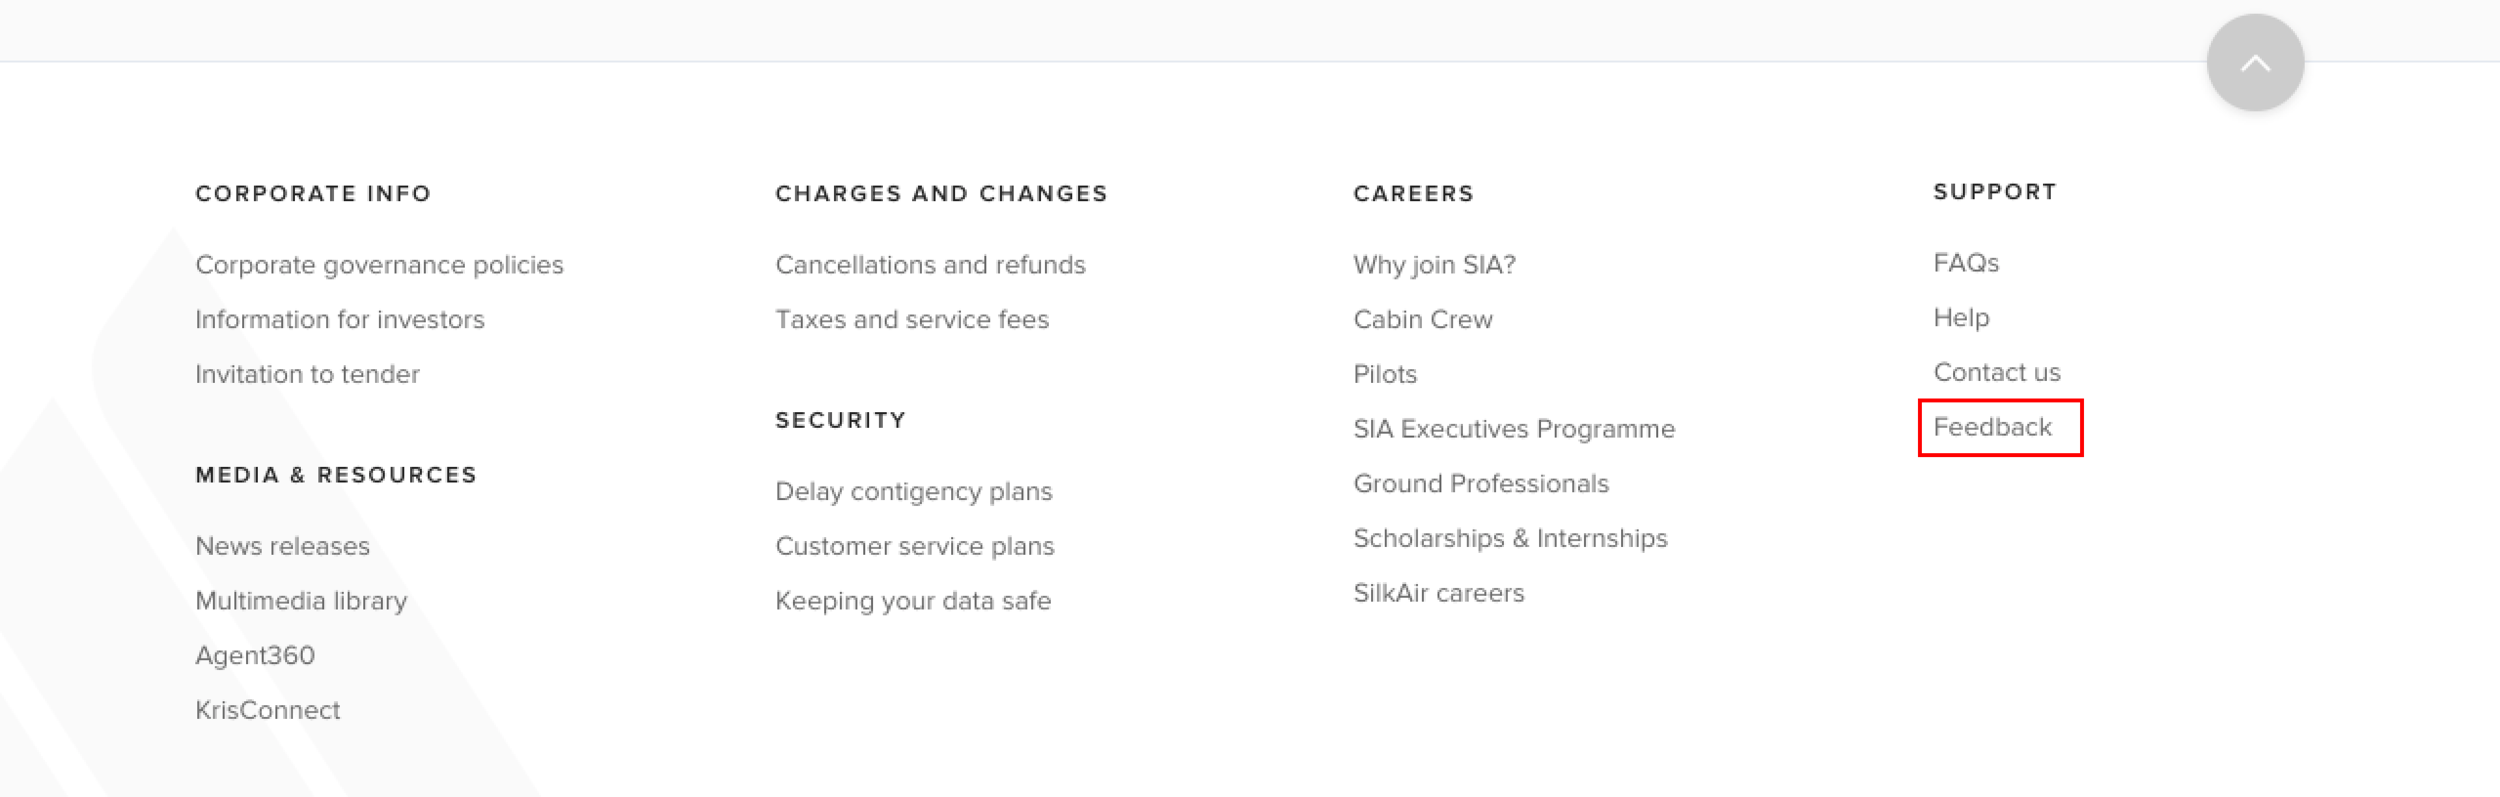Viewport: 2500px width, 797px height.
Task: Visit Agent360 link
Action: coord(255,655)
